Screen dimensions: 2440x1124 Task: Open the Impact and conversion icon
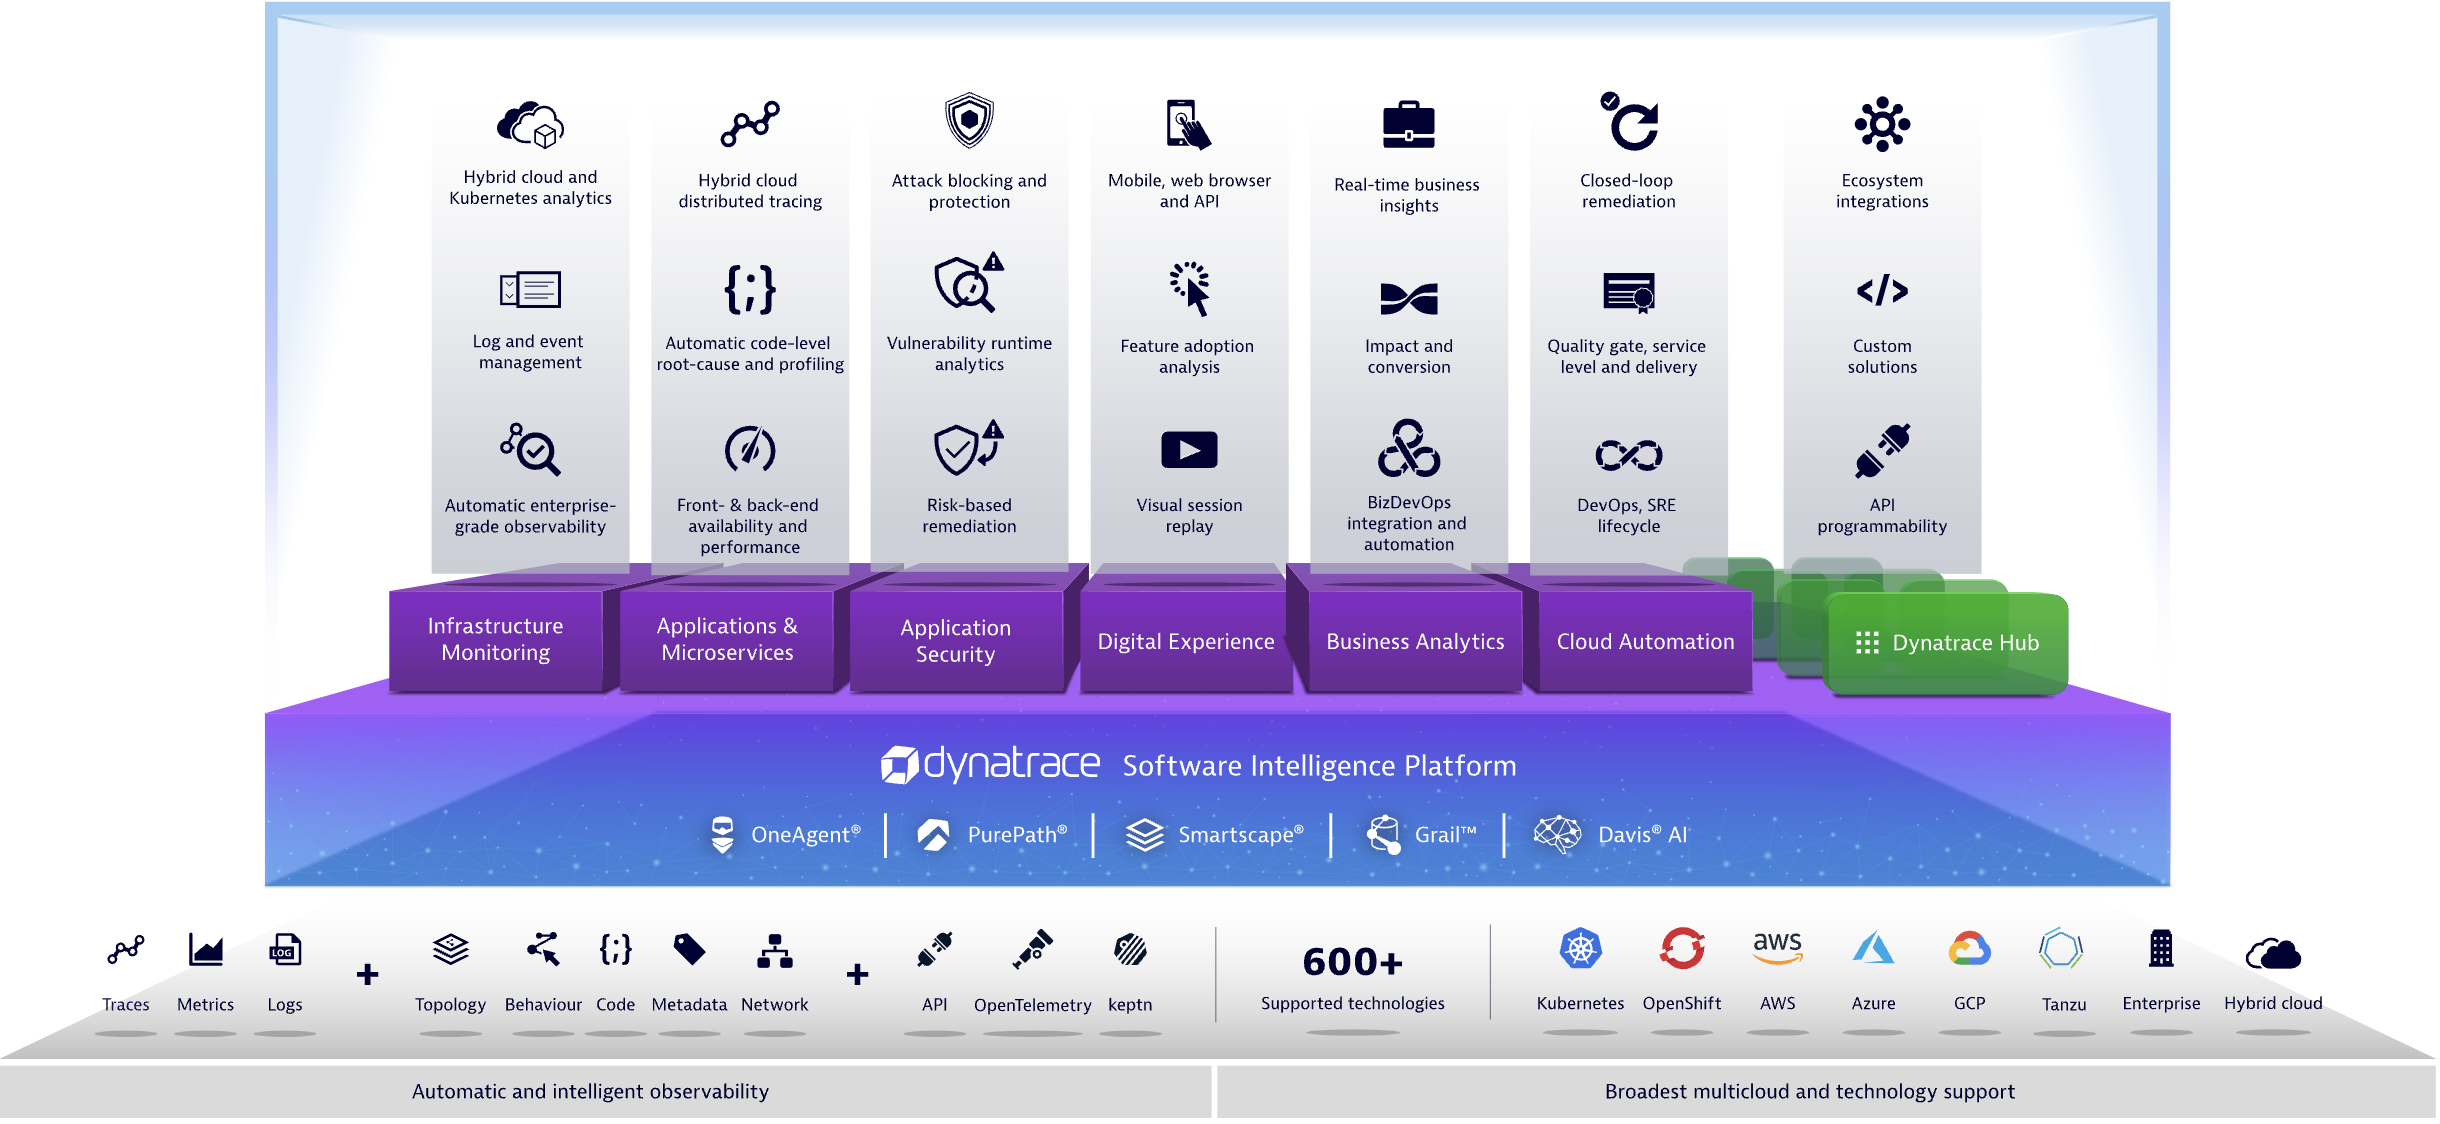click(1408, 298)
